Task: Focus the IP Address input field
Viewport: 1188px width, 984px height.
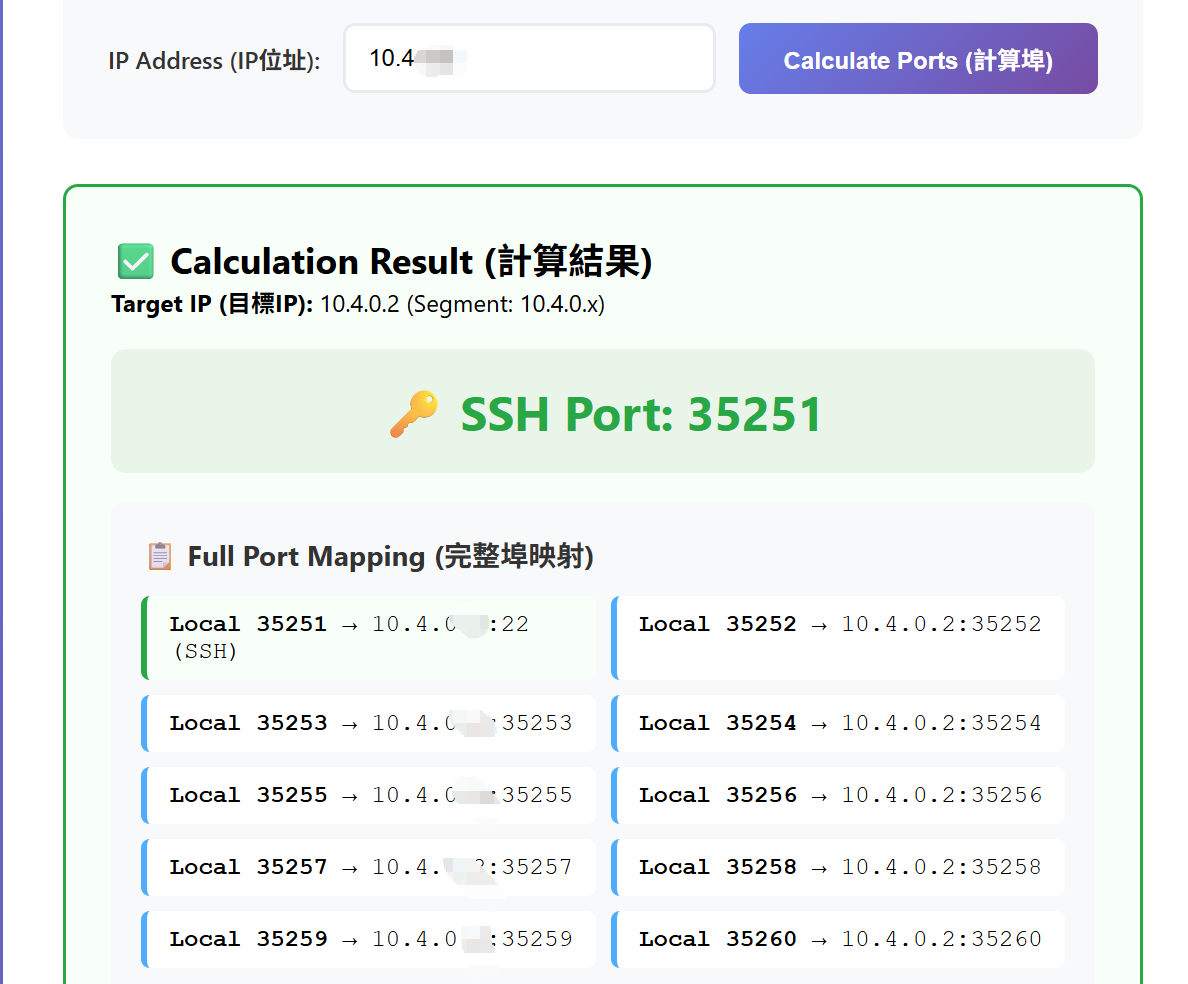Action: 528,59
